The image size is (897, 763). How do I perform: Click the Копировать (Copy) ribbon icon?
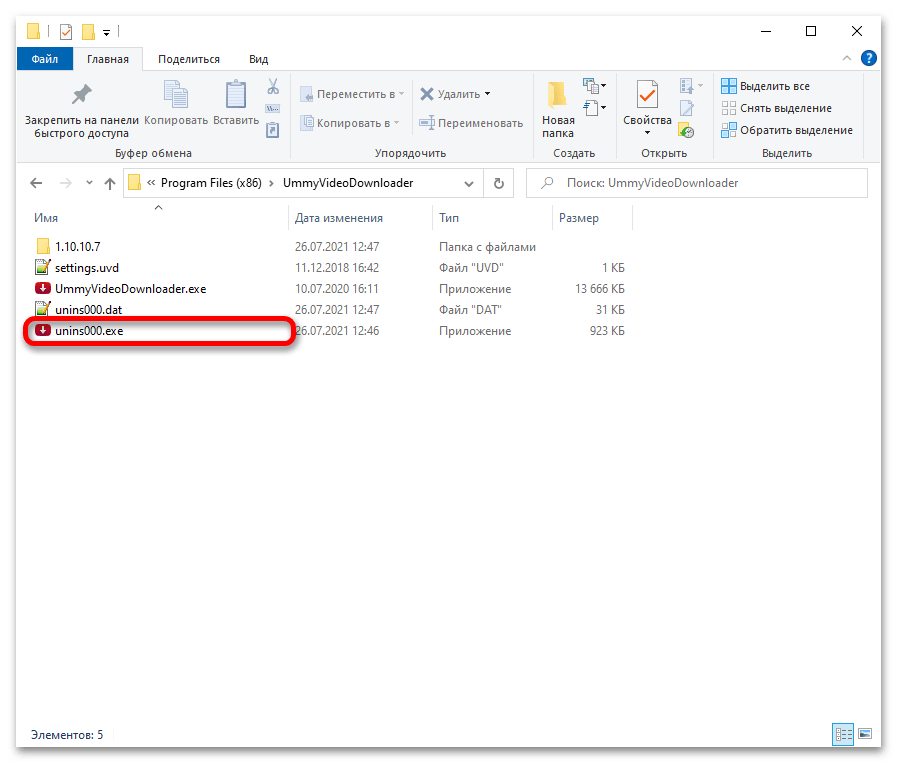(176, 94)
